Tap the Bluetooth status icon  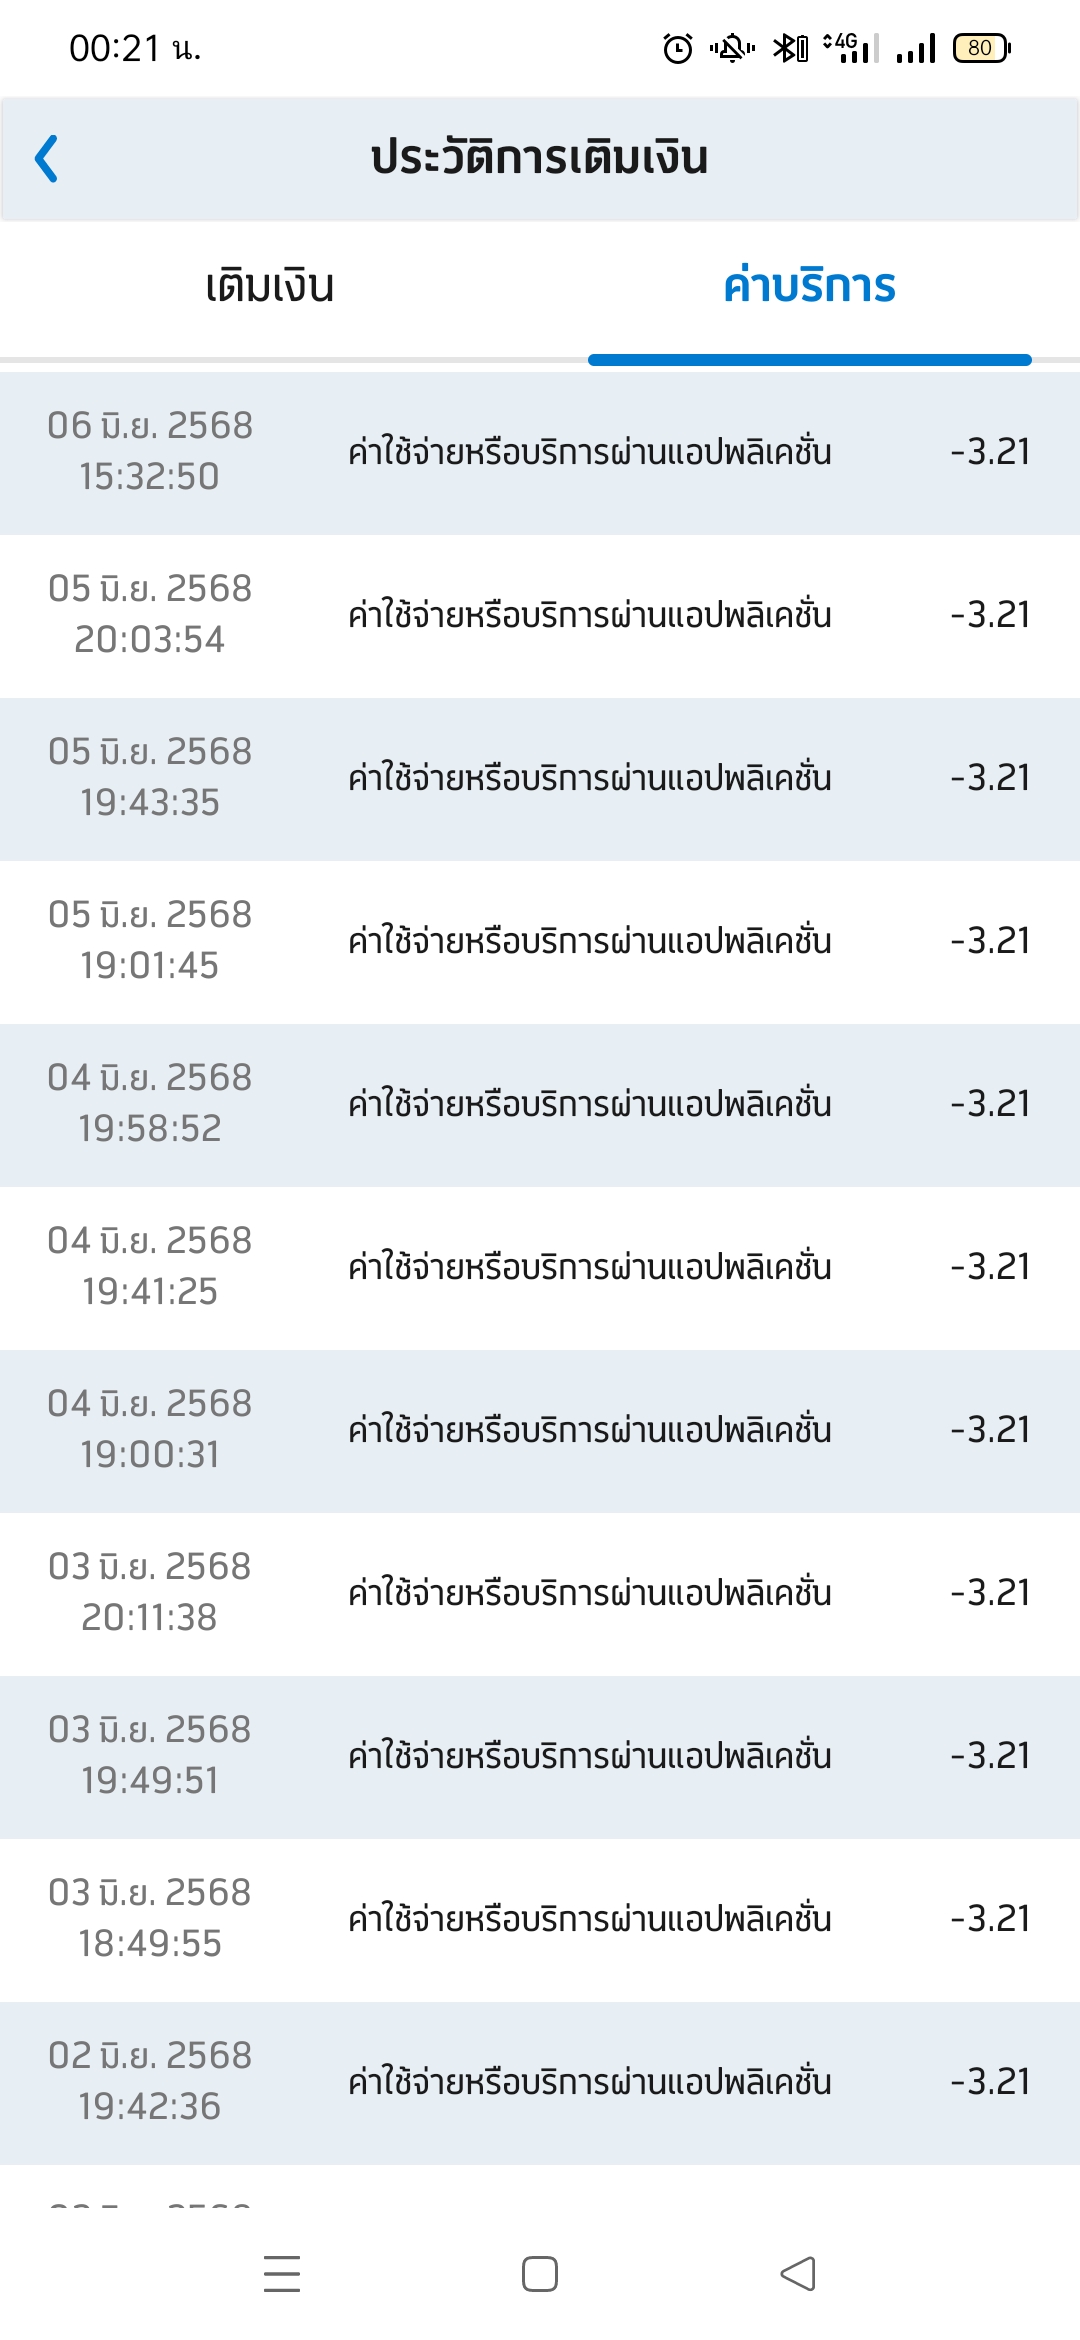(x=790, y=48)
